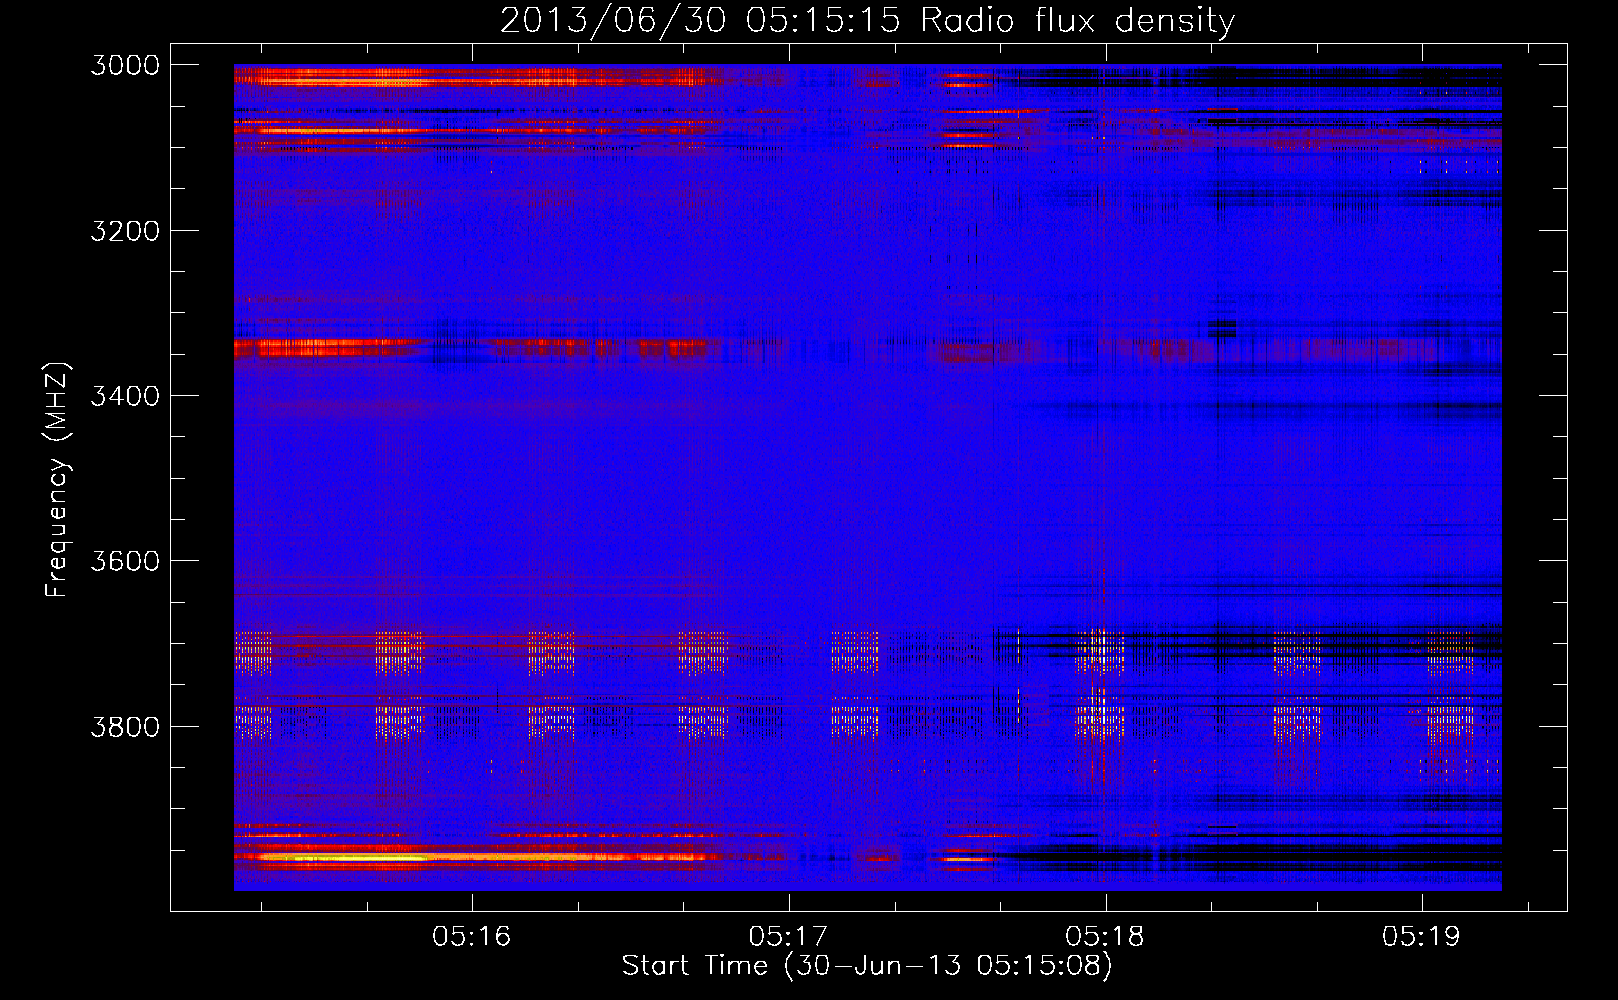The image size is (1618, 1000).
Task: Select the '3000' frequency tick label
Action: [125, 65]
